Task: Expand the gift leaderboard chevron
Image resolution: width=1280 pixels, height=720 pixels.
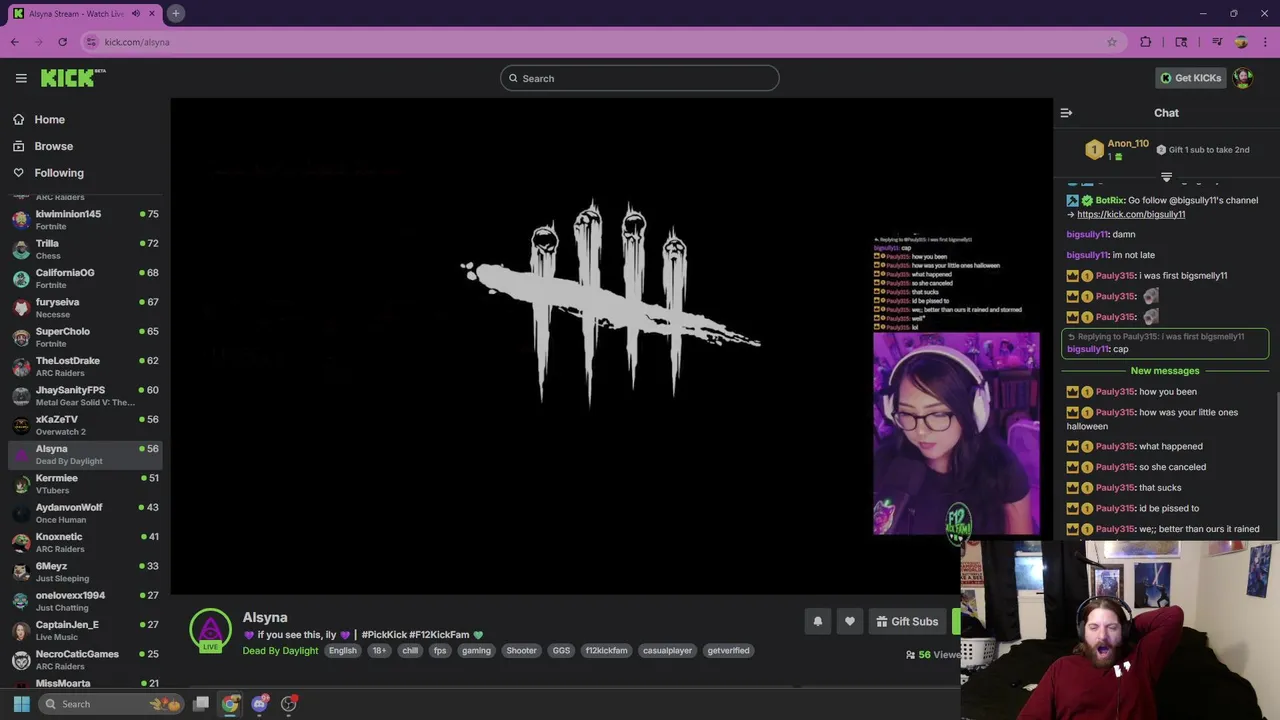Action: click(x=1166, y=177)
